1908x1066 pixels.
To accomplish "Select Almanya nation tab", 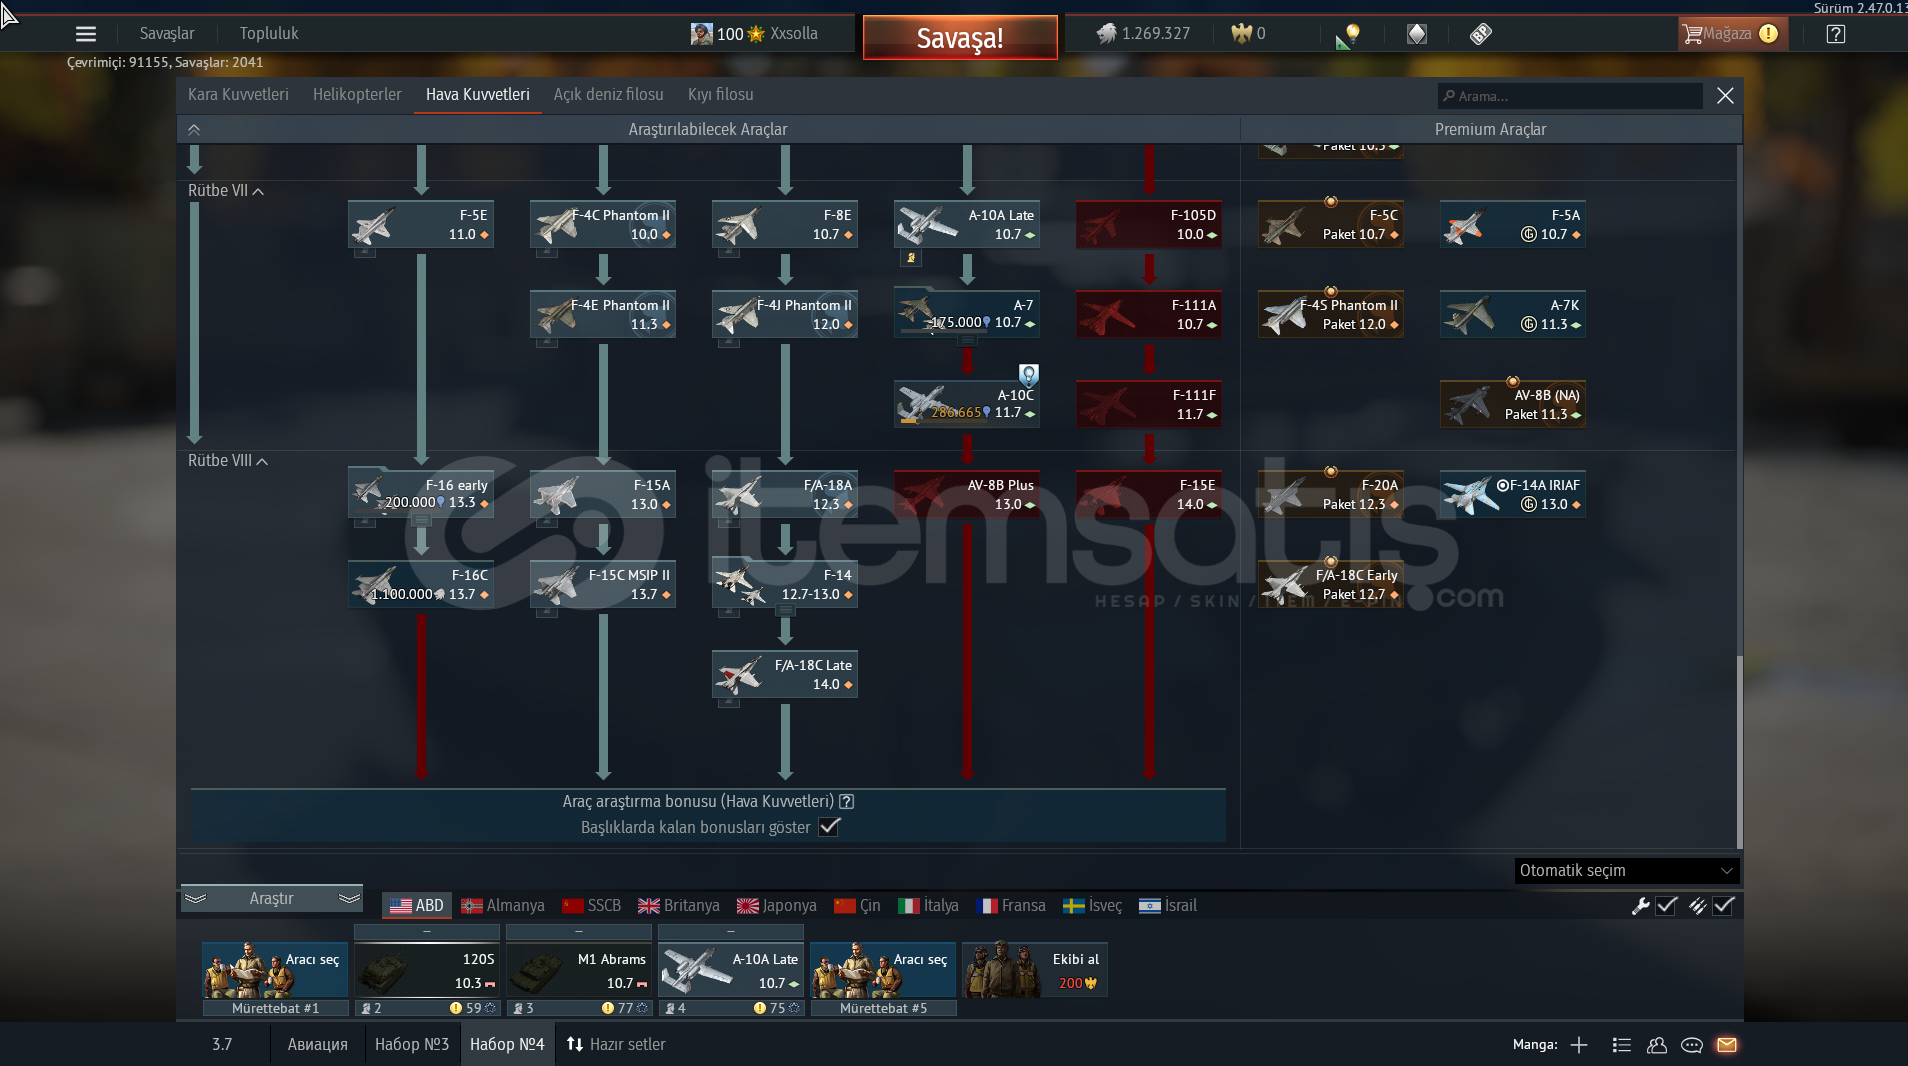I will coord(503,906).
